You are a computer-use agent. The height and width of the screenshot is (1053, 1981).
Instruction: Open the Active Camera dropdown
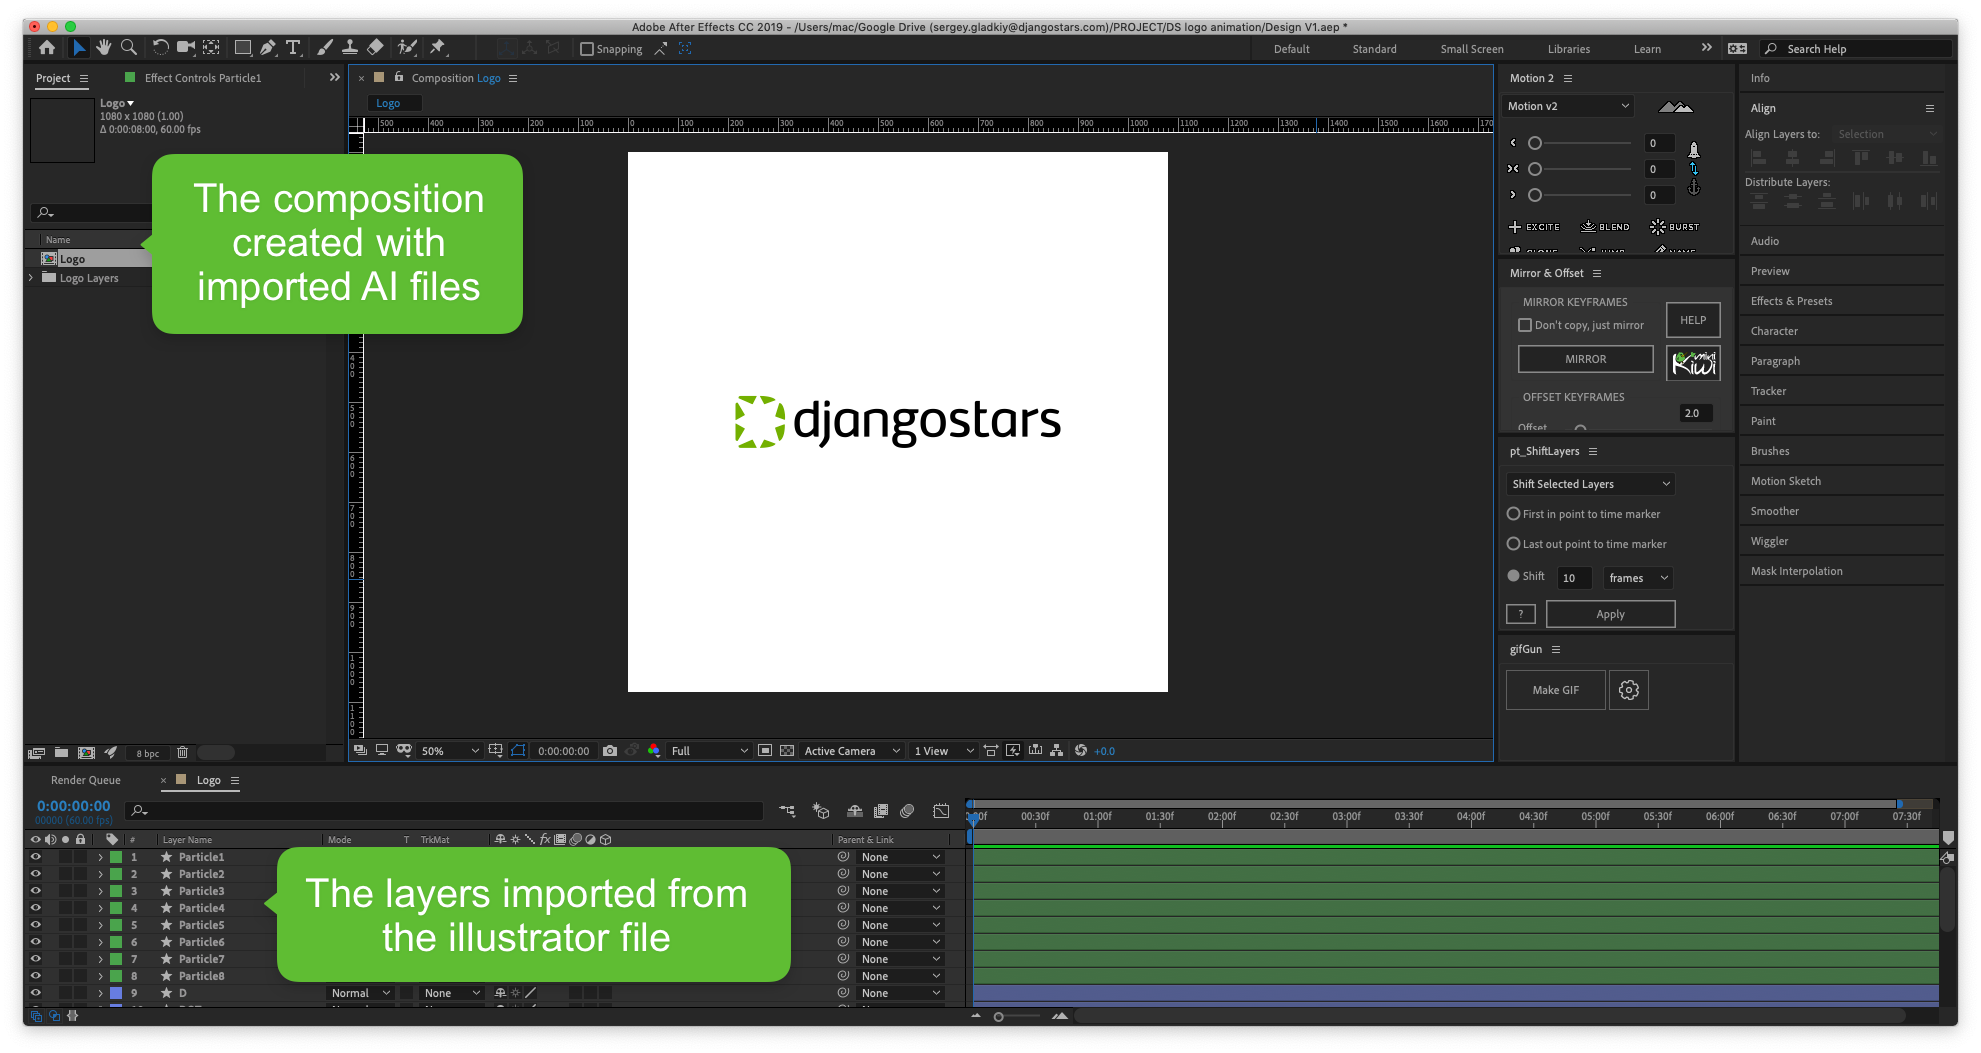(x=852, y=751)
